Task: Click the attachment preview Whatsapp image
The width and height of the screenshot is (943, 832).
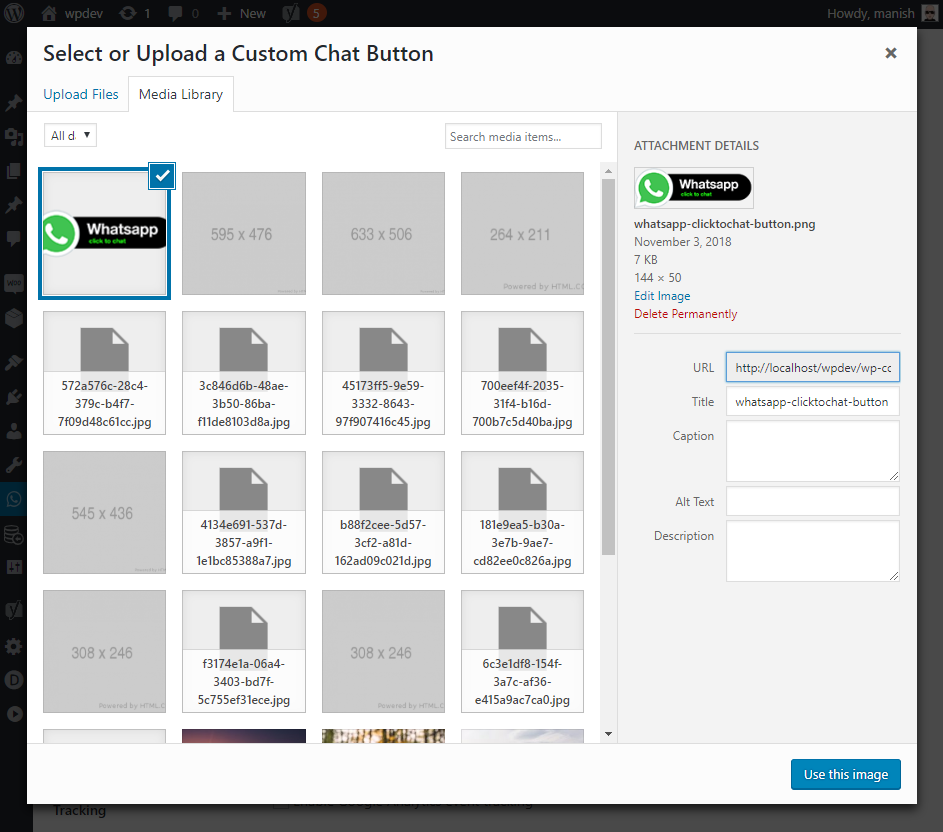Action: (693, 188)
